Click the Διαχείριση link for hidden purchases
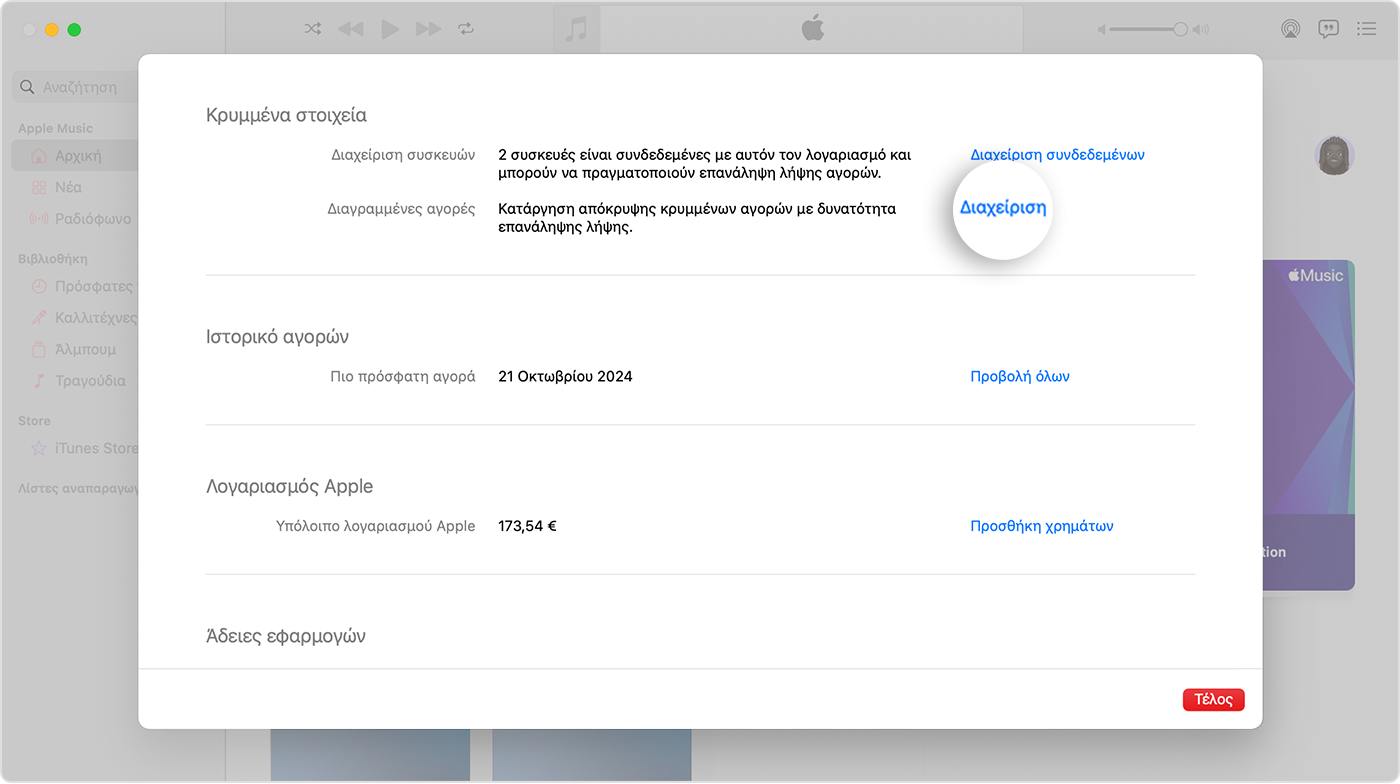The image size is (1400, 784). (1003, 208)
